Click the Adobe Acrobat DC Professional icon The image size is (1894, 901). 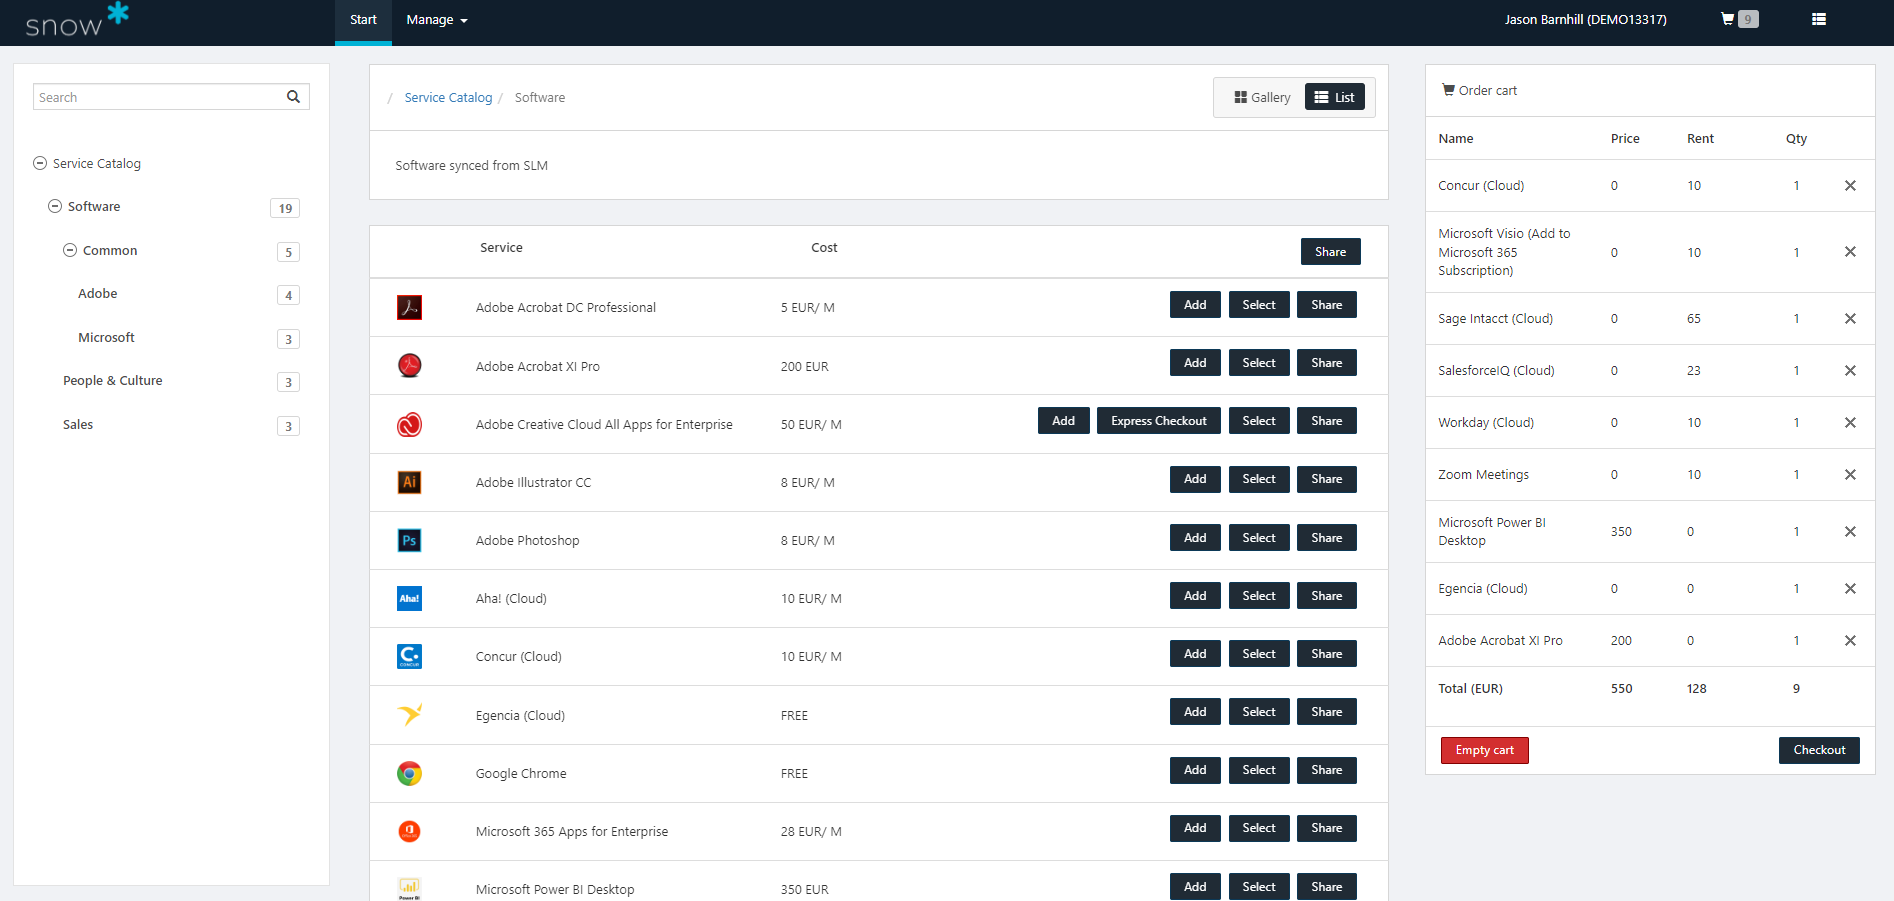409,307
